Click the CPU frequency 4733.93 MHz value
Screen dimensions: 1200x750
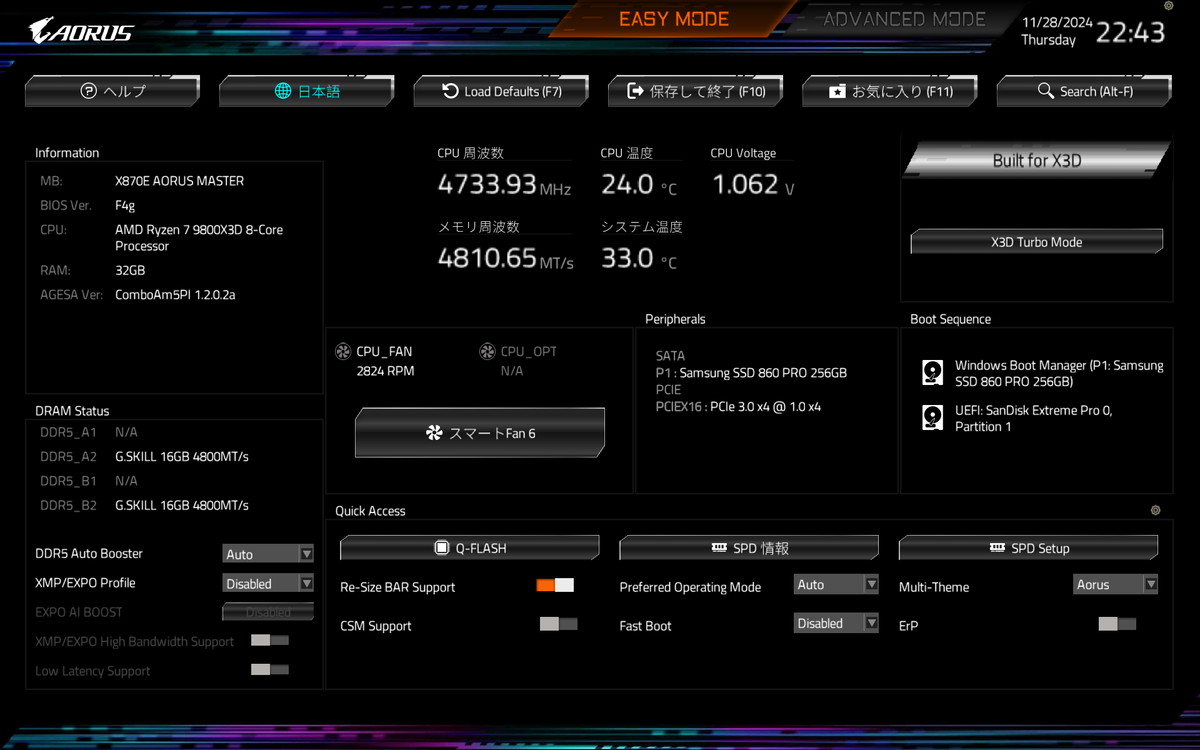(x=504, y=185)
